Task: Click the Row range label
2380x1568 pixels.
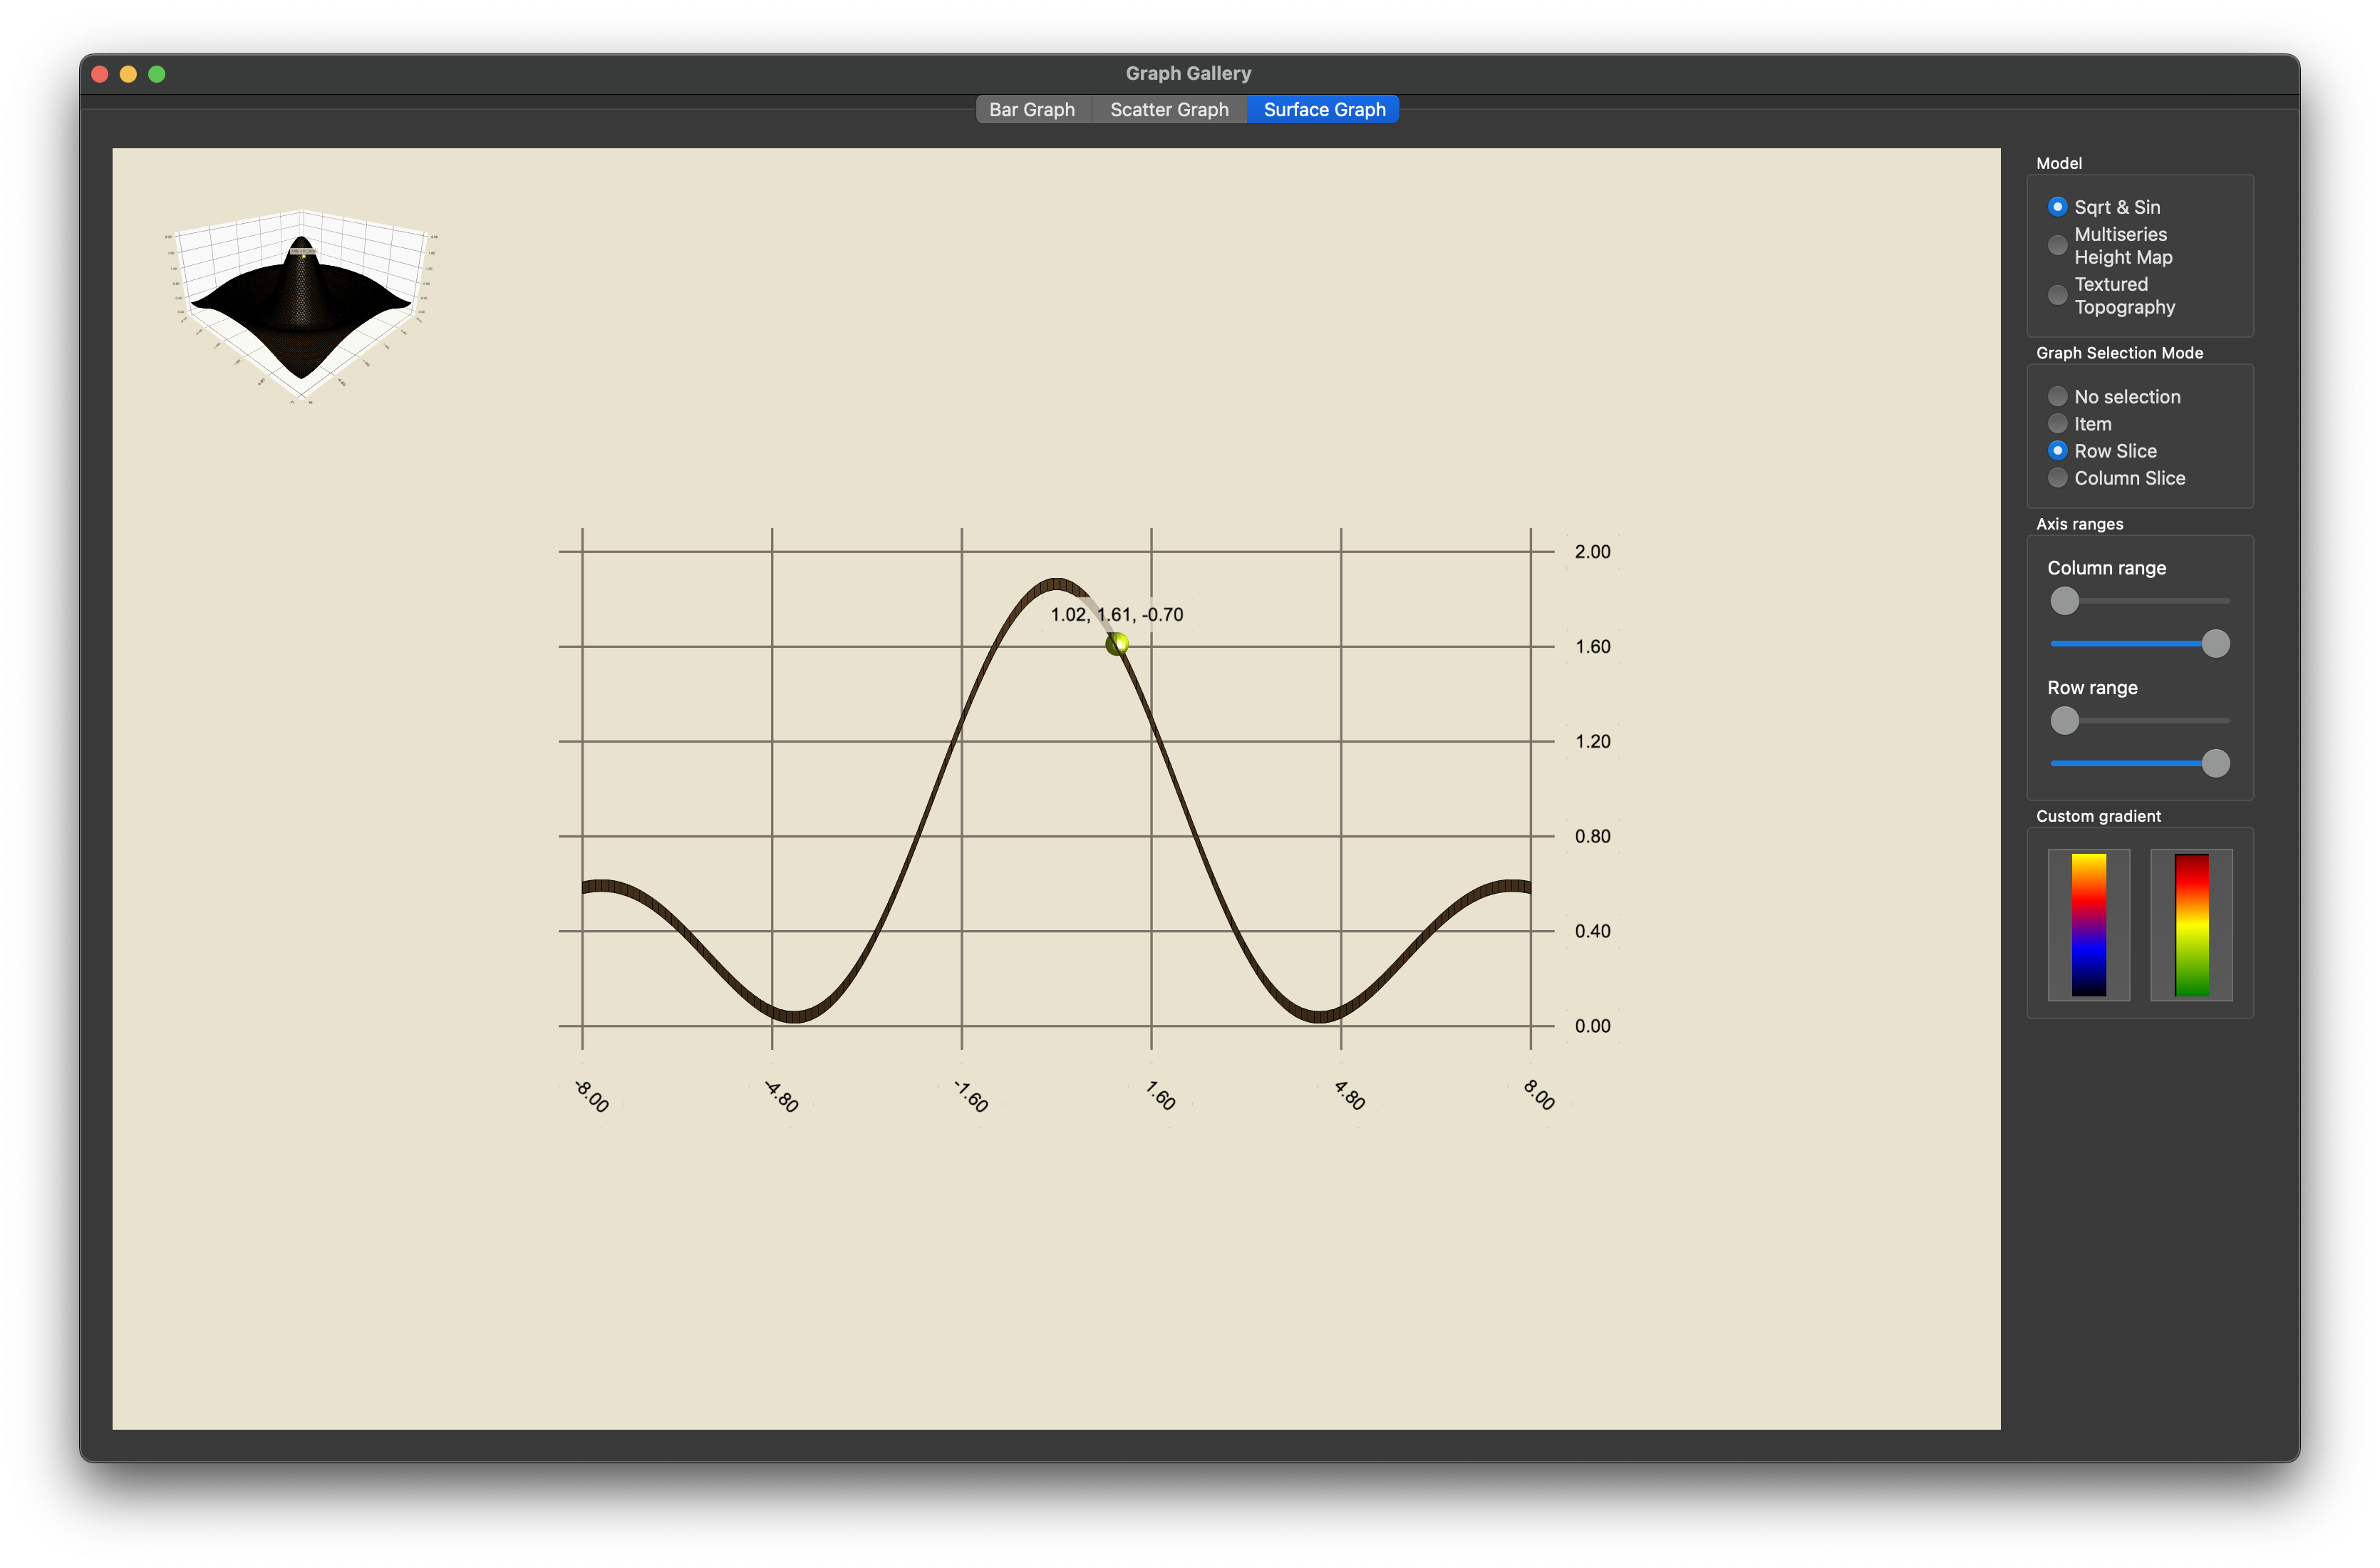Action: coord(2092,688)
